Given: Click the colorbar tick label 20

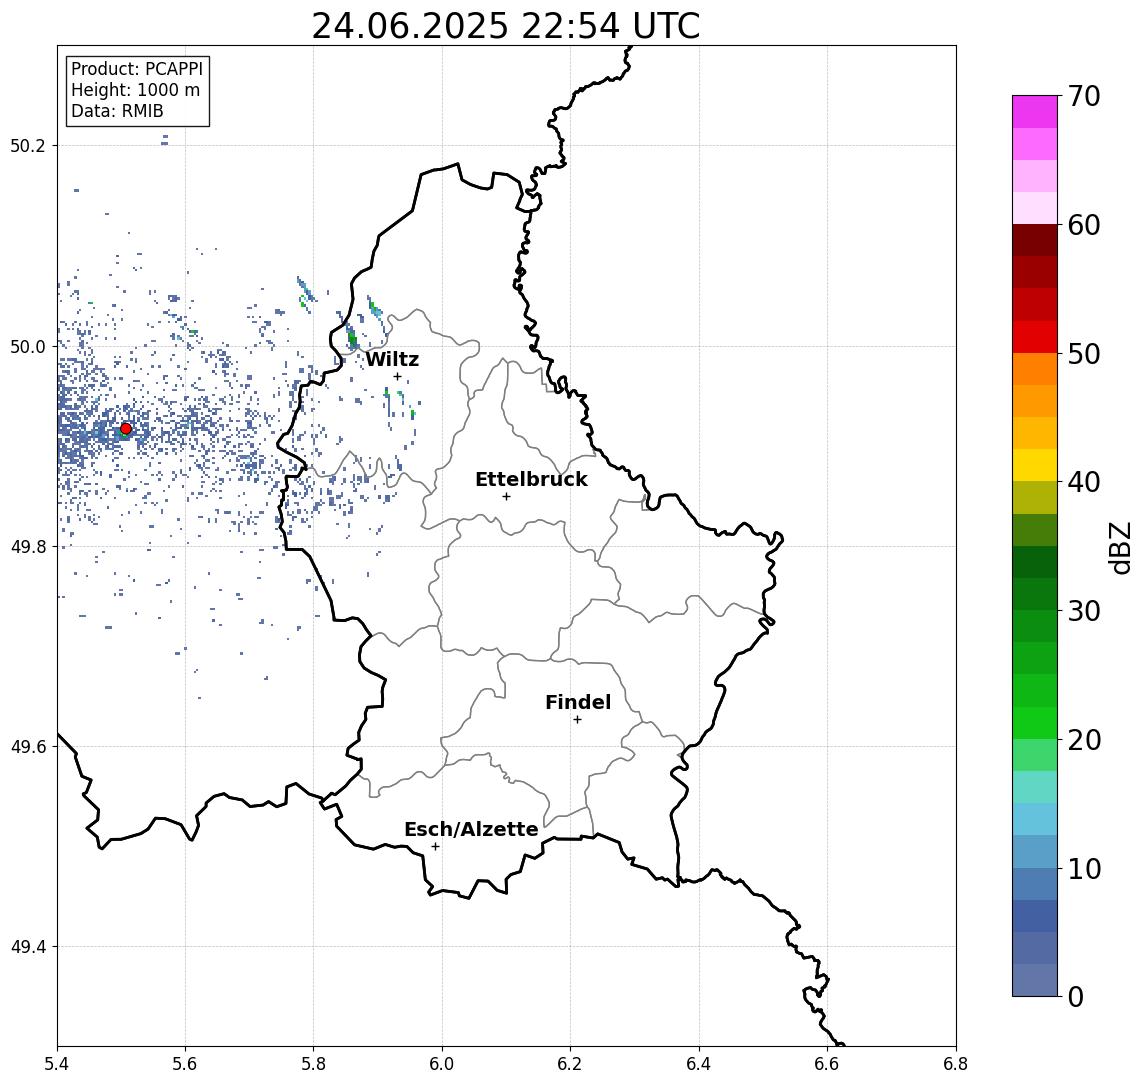Looking at the screenshot, I should [x=1084, y=740].
